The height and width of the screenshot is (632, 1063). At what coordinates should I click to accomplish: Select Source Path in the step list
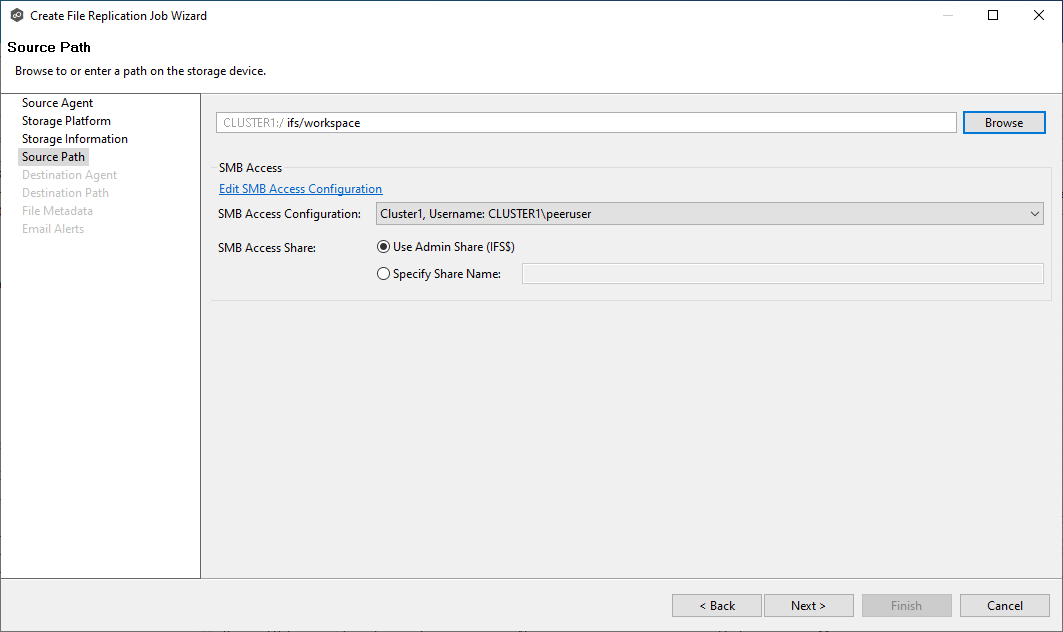tap(53, 157)
